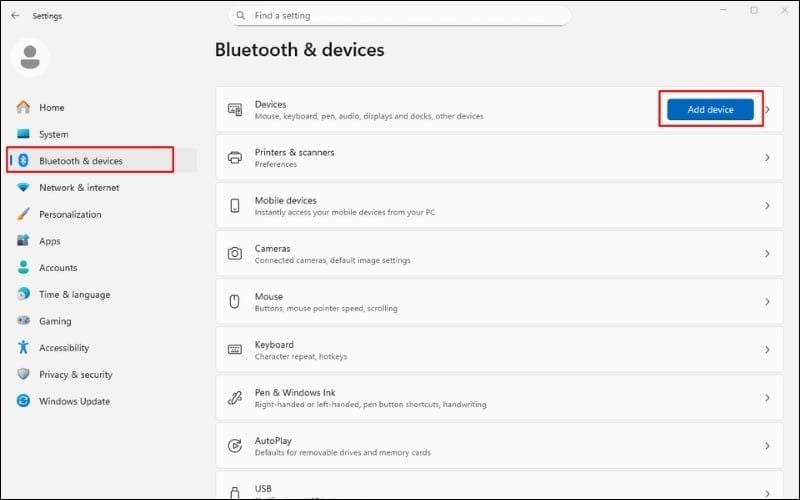Open the Mouse row chevron
The height and width of the screenshot is (500, 800).
(x=767, y=302)
